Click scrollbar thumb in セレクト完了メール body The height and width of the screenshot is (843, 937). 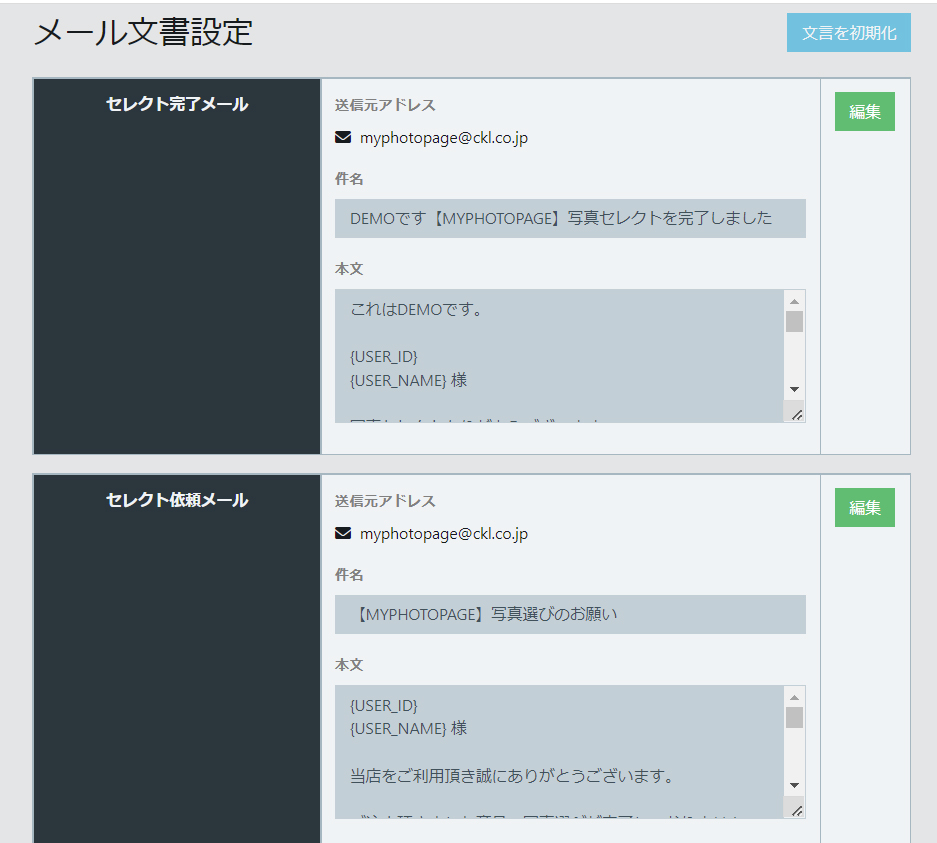794,321
